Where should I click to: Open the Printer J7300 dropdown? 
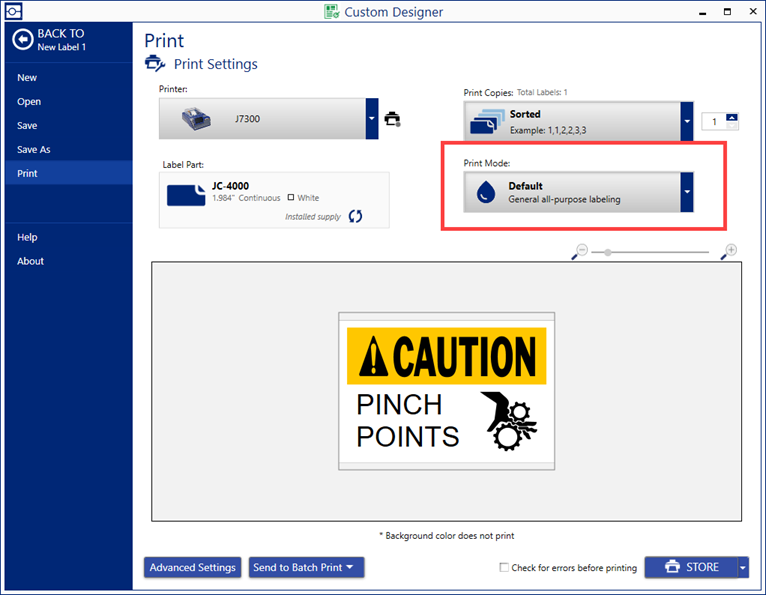click(371, 119)
